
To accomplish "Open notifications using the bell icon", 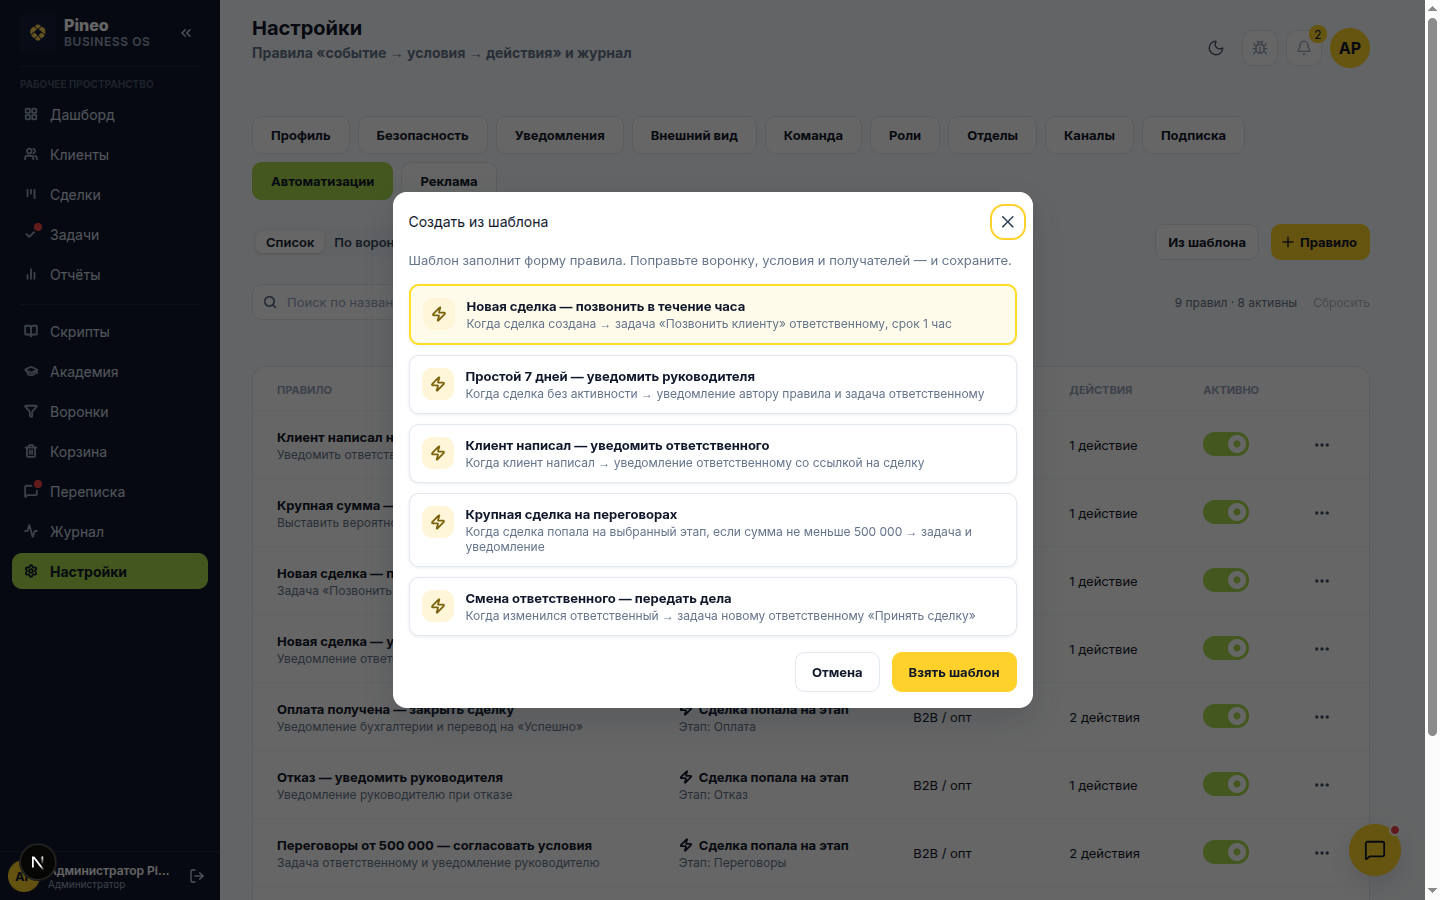I will pos(1304,48).
